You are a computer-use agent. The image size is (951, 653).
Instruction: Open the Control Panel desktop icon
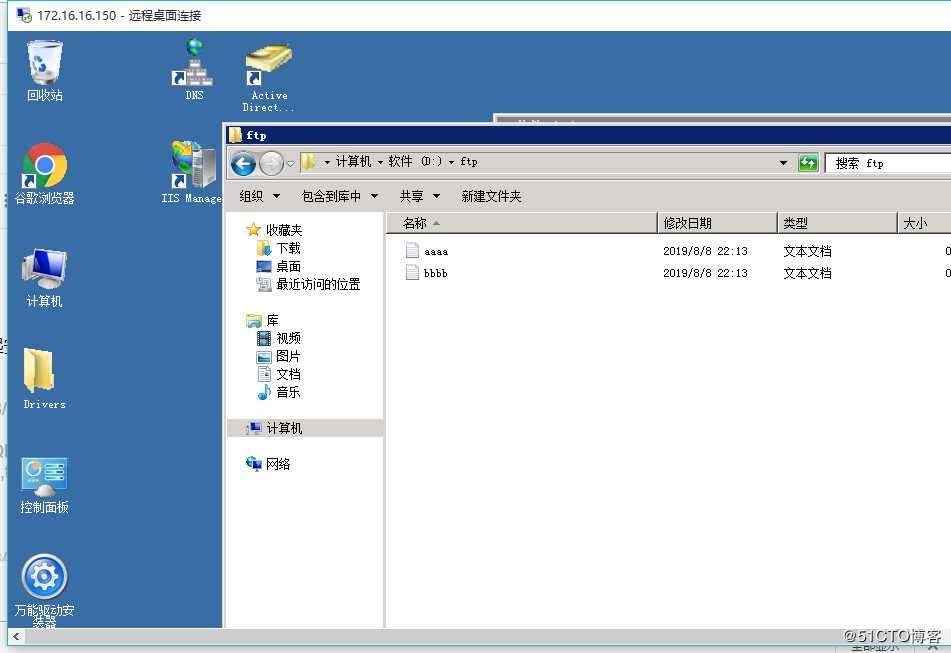point(44,486)
